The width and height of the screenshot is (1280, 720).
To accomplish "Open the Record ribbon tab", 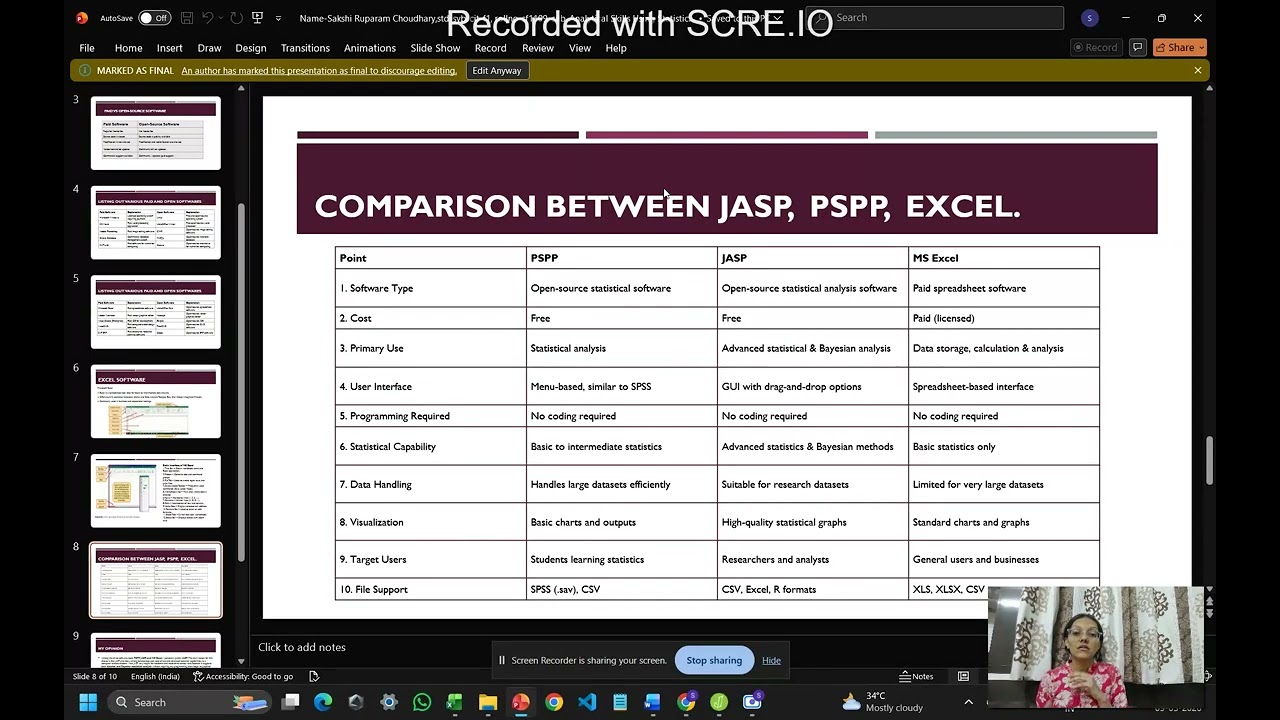I will coord(490,48).
